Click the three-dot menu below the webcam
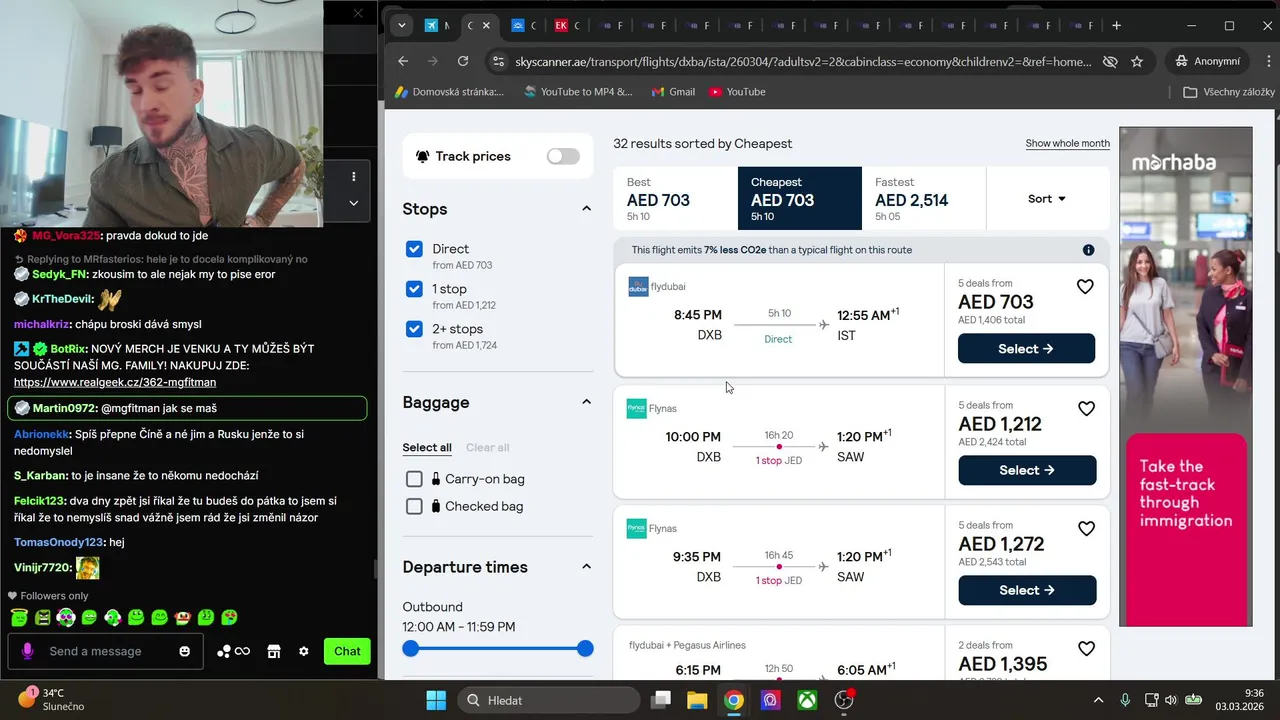The image size is (1280, 720). click(353, 176)
